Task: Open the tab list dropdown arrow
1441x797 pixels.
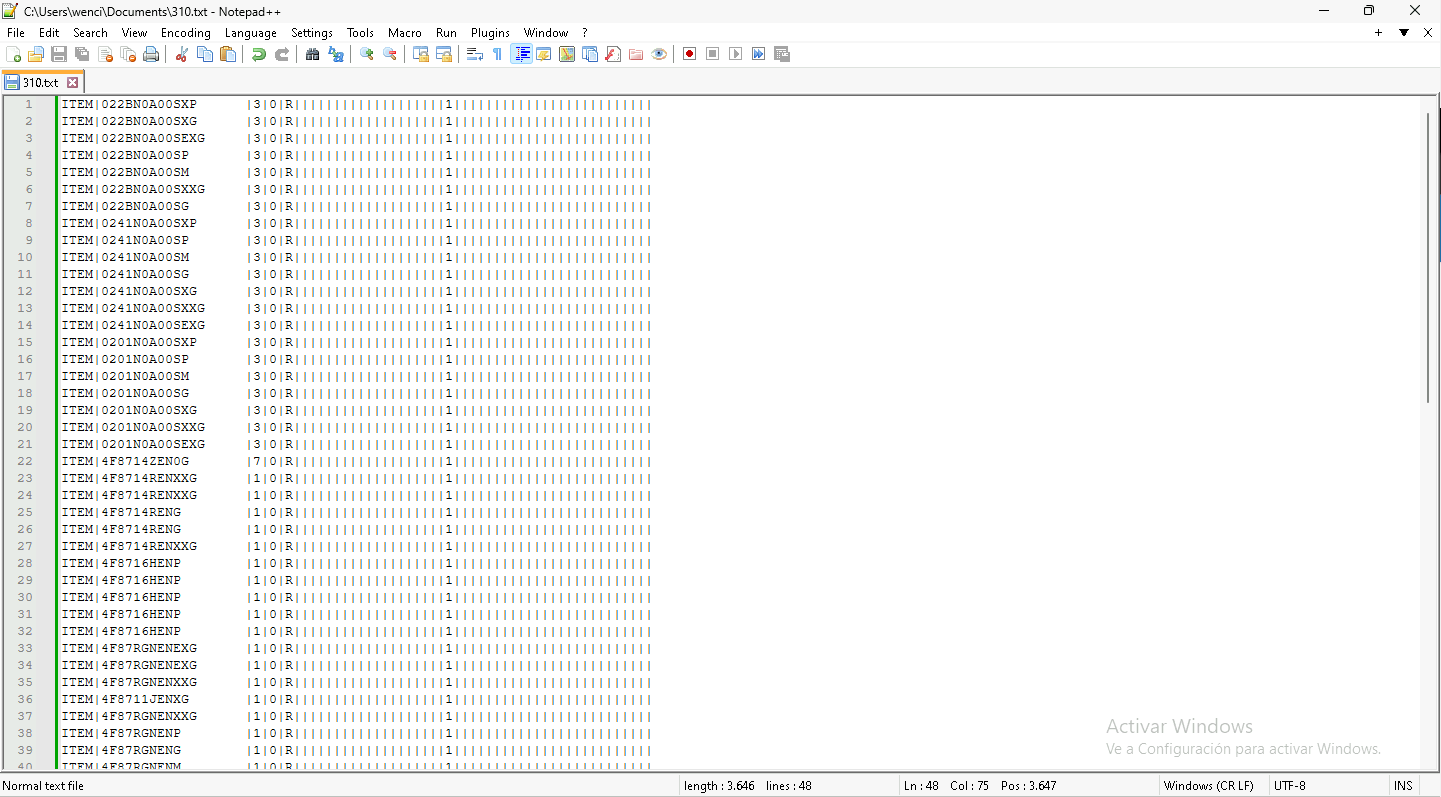Action: point(1404,33)
